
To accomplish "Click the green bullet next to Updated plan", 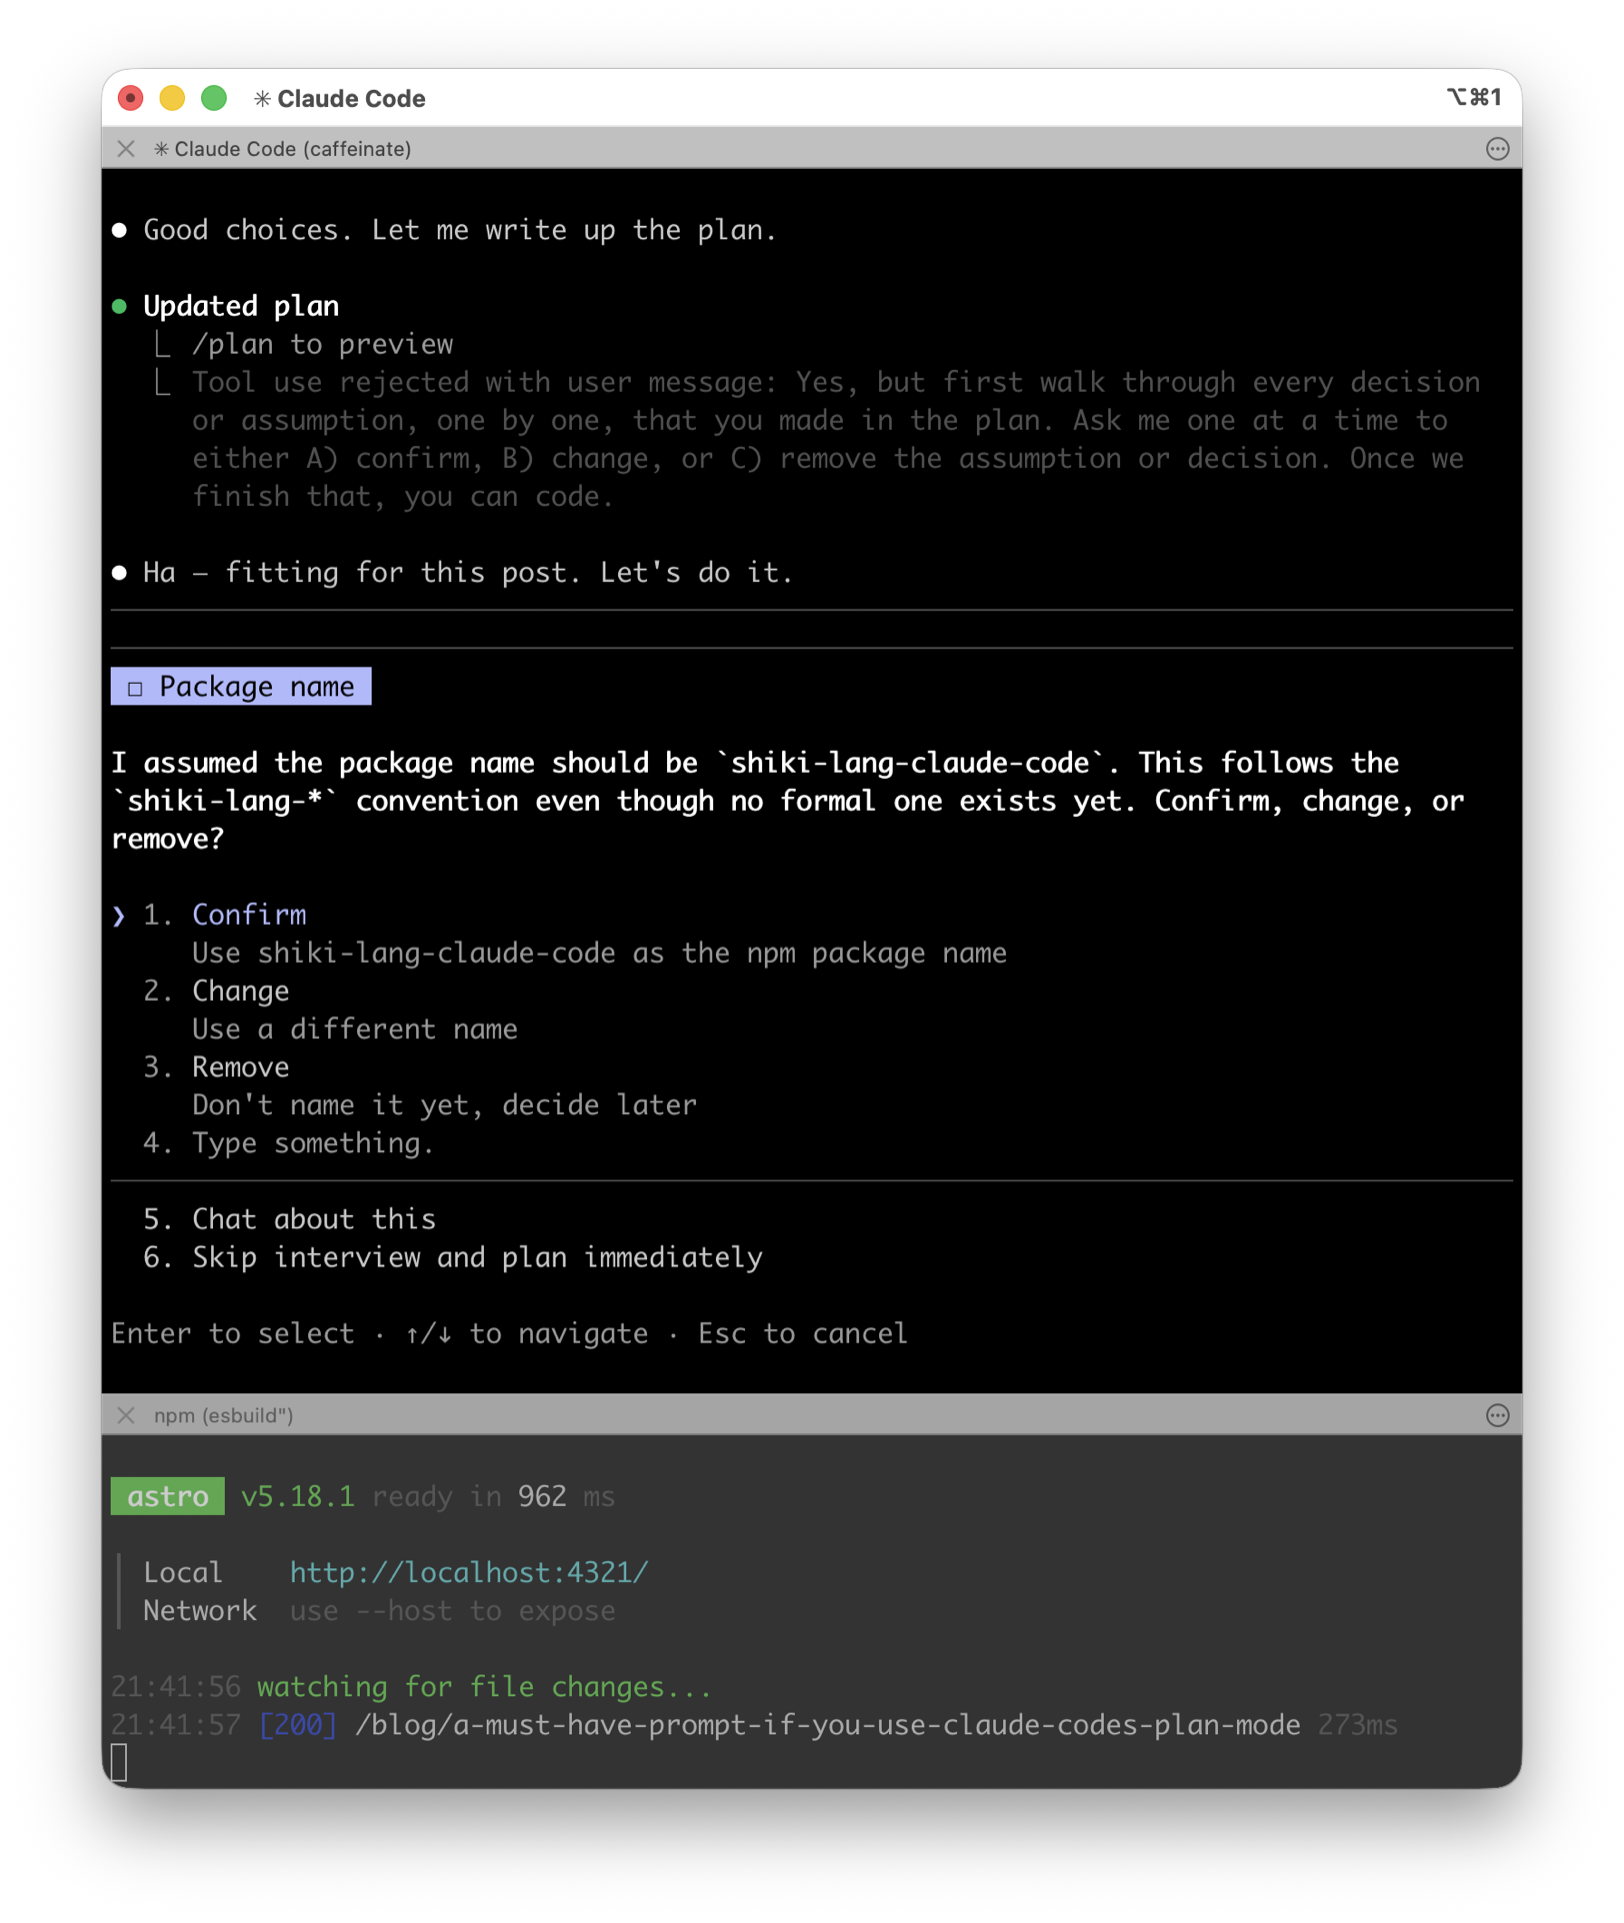I will point(120,306).
